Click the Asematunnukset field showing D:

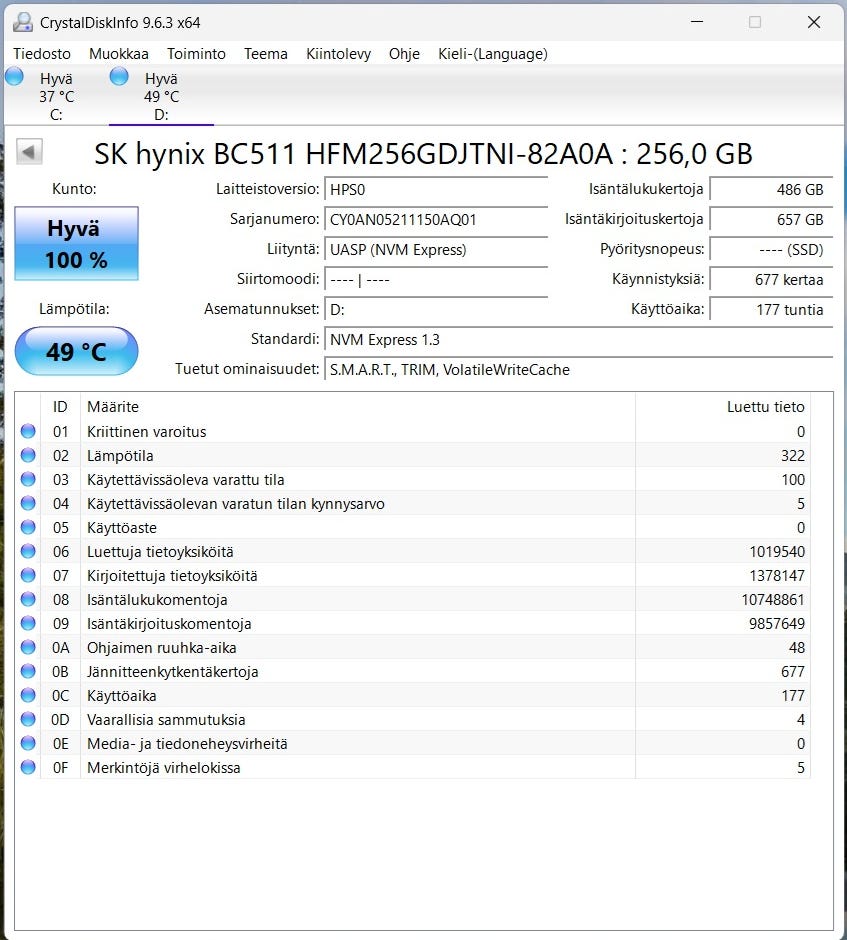[x=436, y=309]
